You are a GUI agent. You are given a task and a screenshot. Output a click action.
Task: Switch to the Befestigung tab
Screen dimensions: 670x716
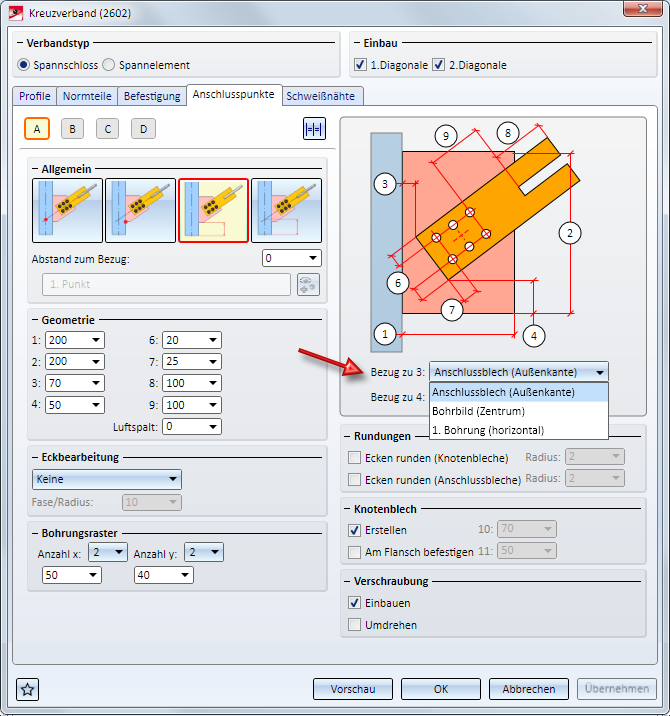[152, 96]
